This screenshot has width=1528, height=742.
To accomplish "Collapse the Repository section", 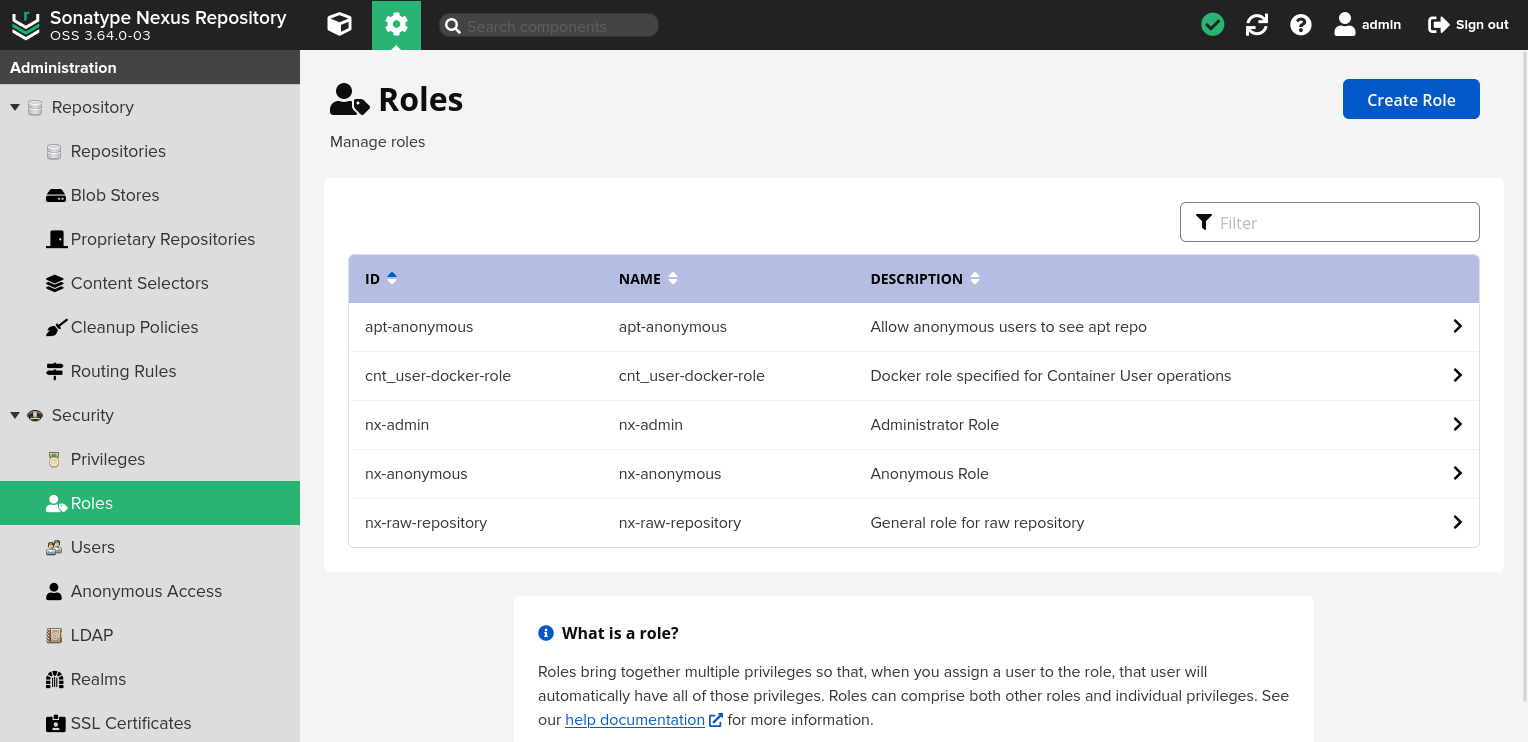I will pos(14,107).
